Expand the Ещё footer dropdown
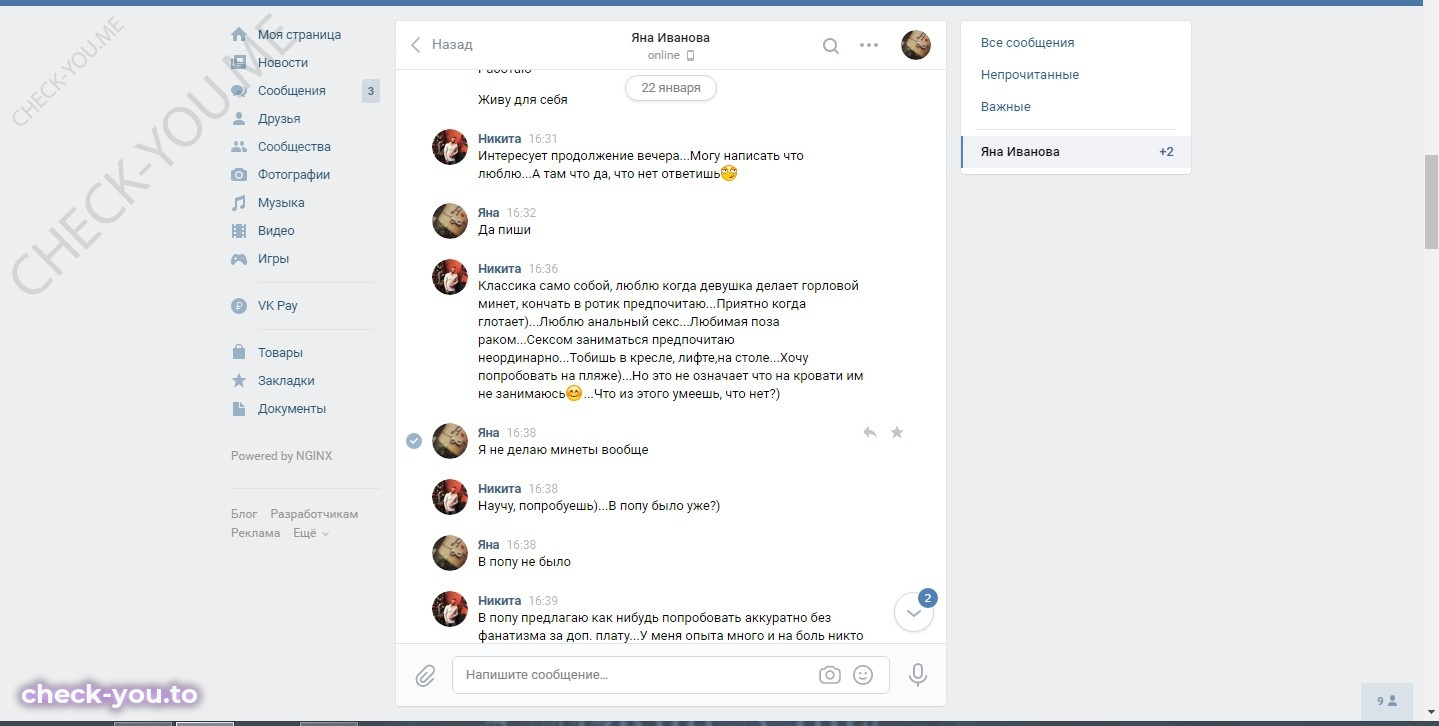The image size is (1439, 726). point(311,533)
